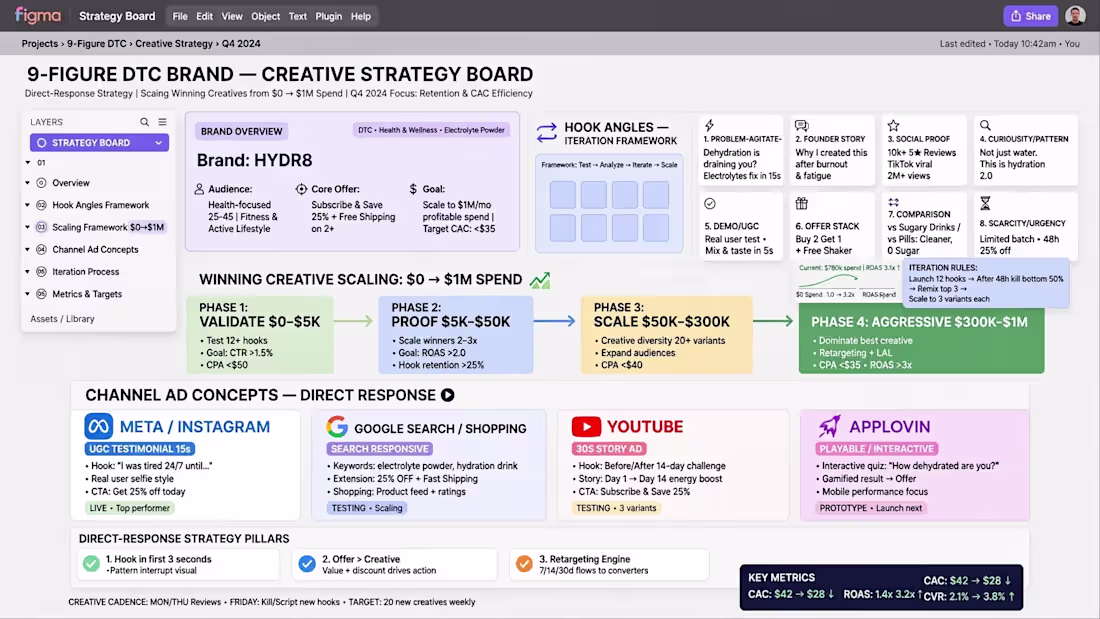Click the Search Responsive tag
1100x619 pixels.
[x=380, y=448]
